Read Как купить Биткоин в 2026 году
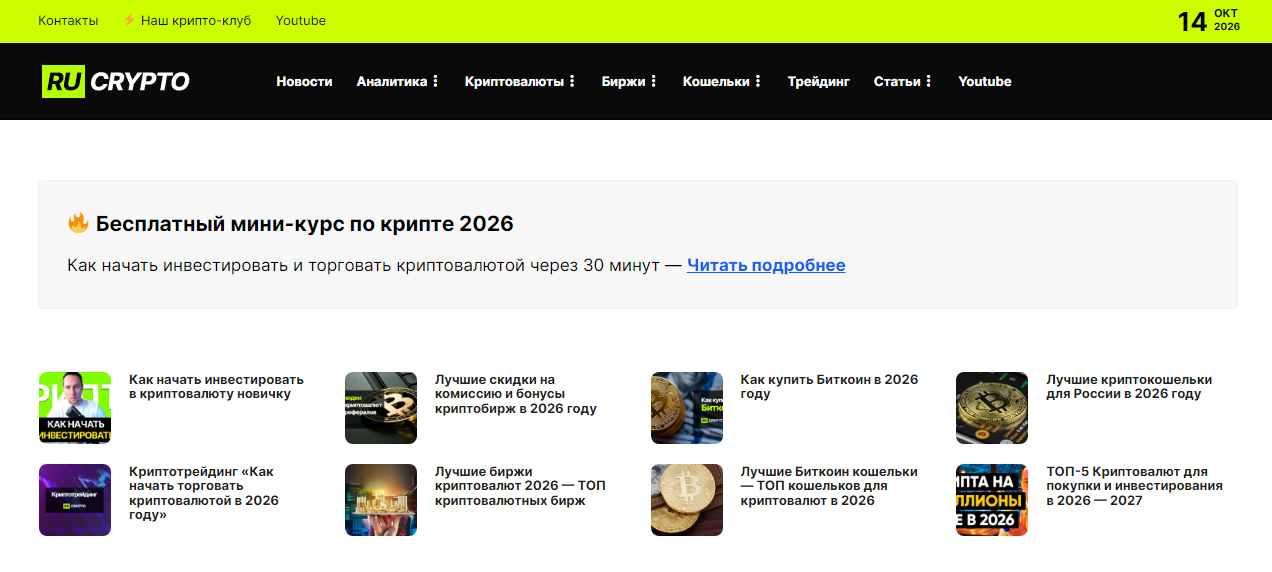The width and height of the screenshot is (1272, 572). pos(829,387)
